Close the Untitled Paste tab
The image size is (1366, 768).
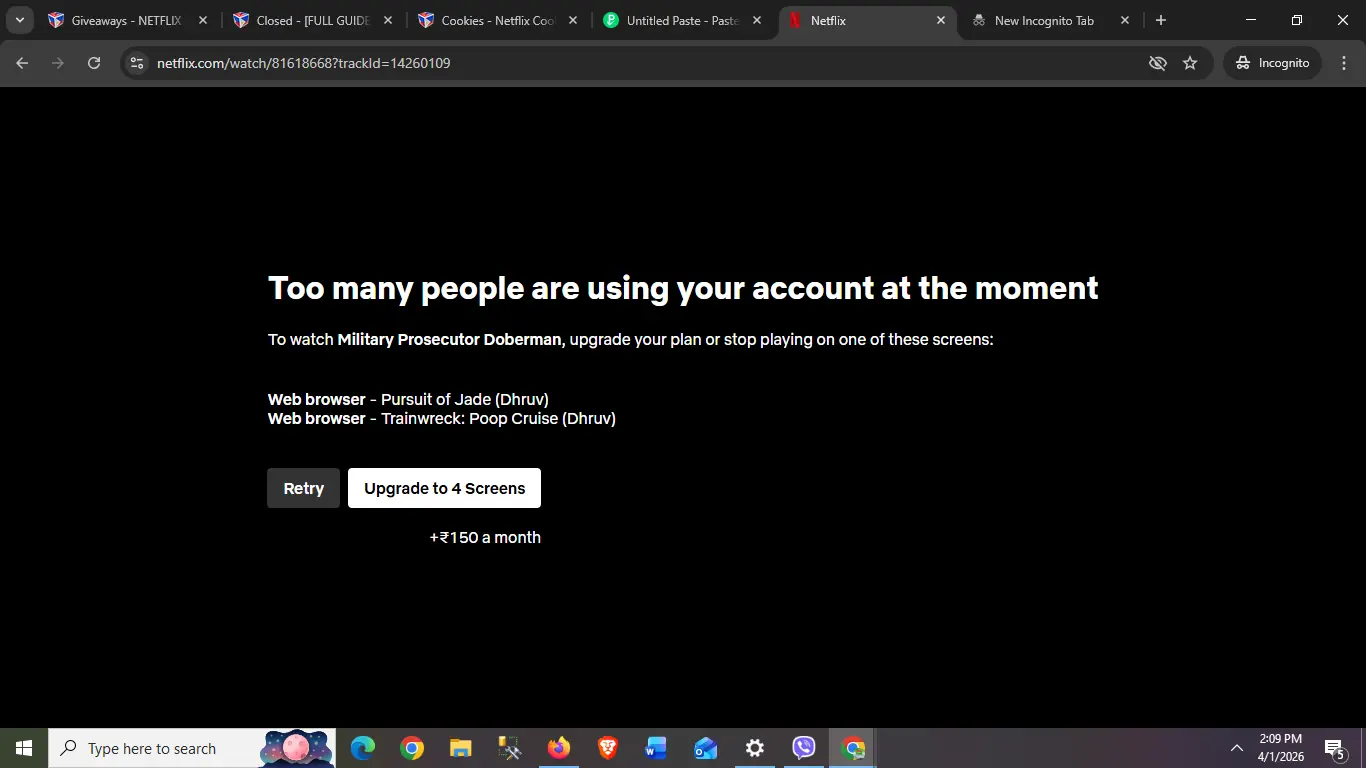757,20
